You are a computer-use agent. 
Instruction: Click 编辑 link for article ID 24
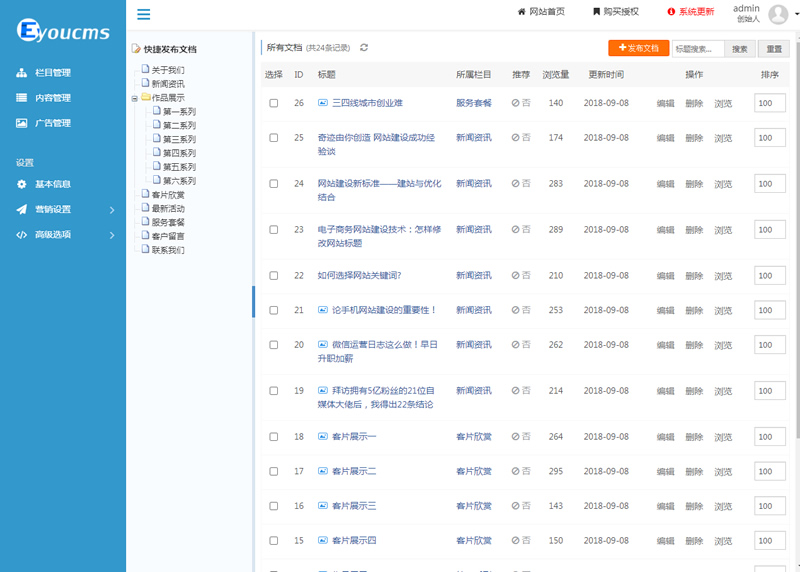[x=665, y=184]
